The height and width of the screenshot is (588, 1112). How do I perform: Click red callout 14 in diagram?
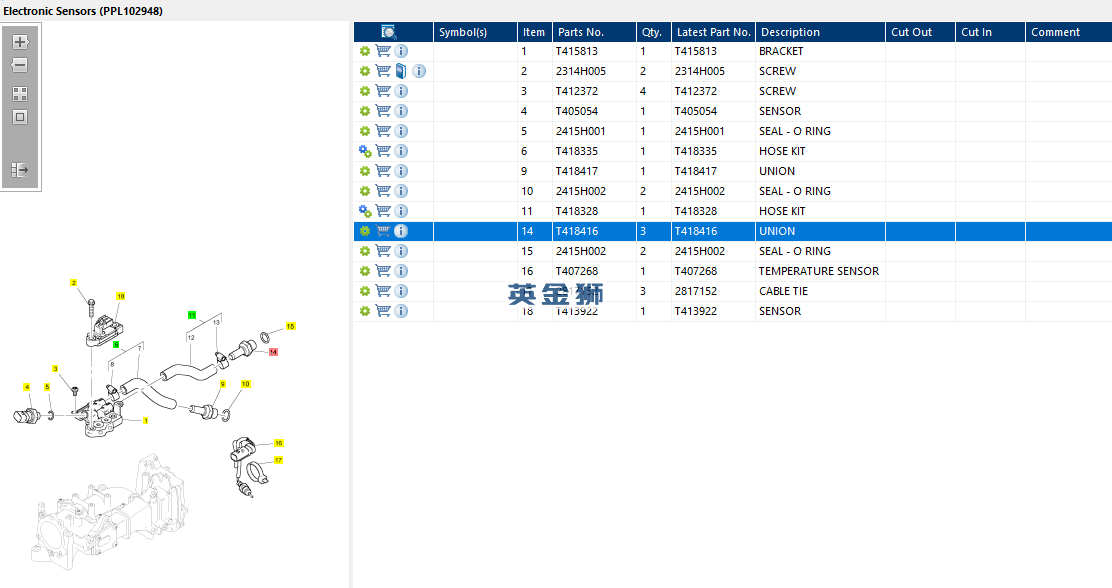[274, 352]
